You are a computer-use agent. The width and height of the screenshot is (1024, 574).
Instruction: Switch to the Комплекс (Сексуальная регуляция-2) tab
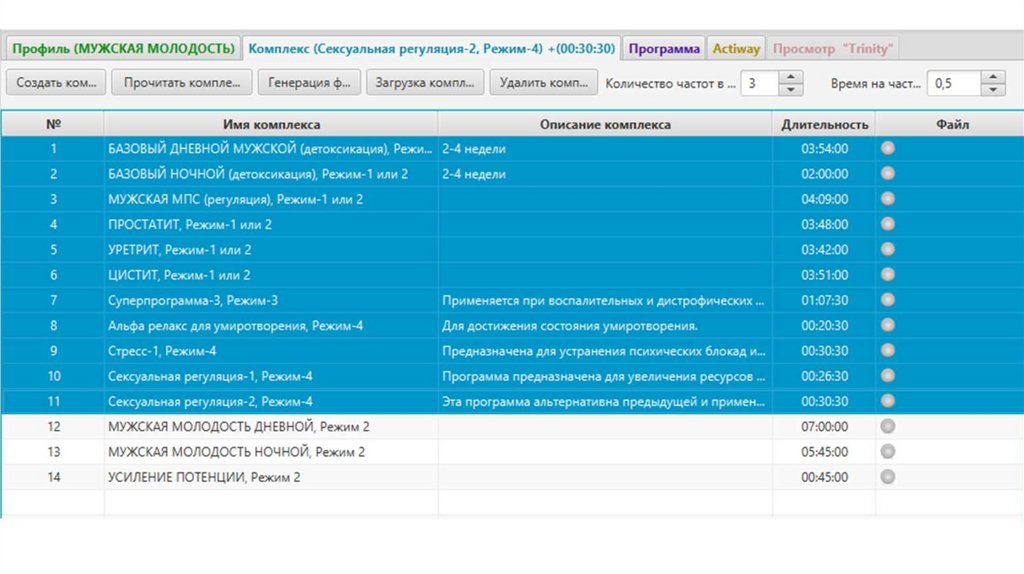tap(432, 48)
